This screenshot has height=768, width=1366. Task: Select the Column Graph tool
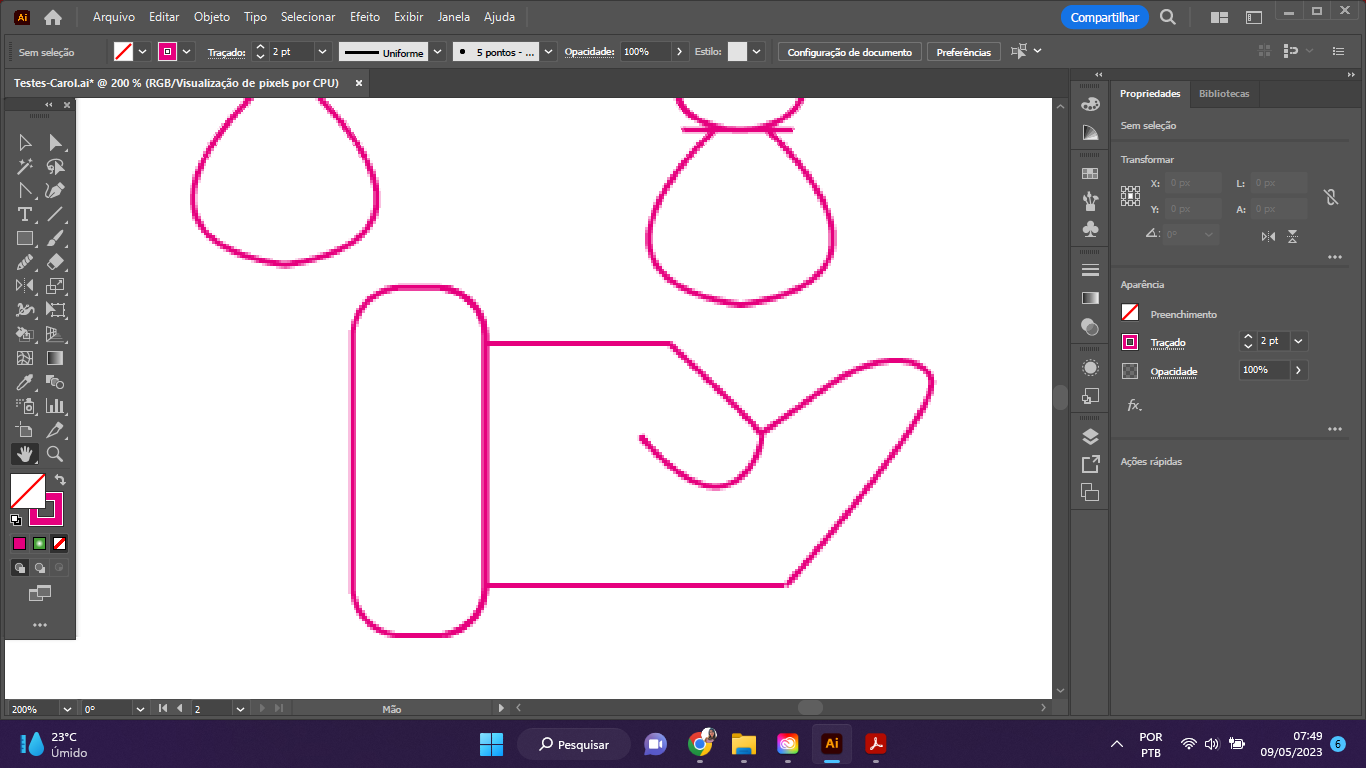[55, 406]
